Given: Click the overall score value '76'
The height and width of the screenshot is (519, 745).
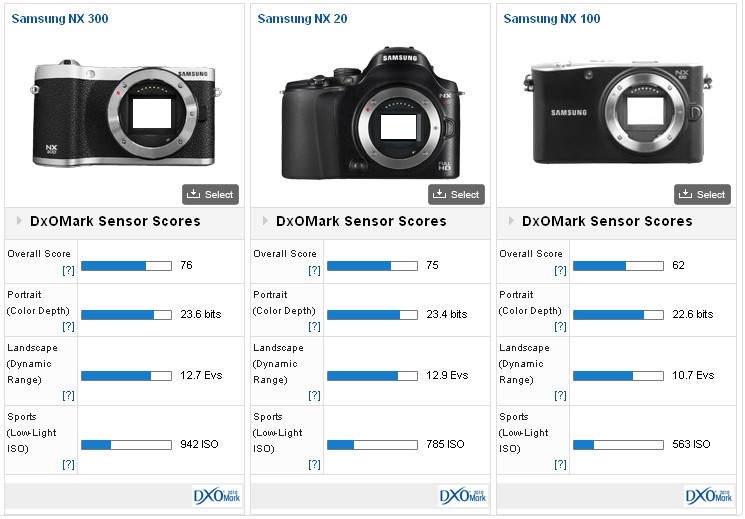Looking at the screenshot, I should coord(186,265).
